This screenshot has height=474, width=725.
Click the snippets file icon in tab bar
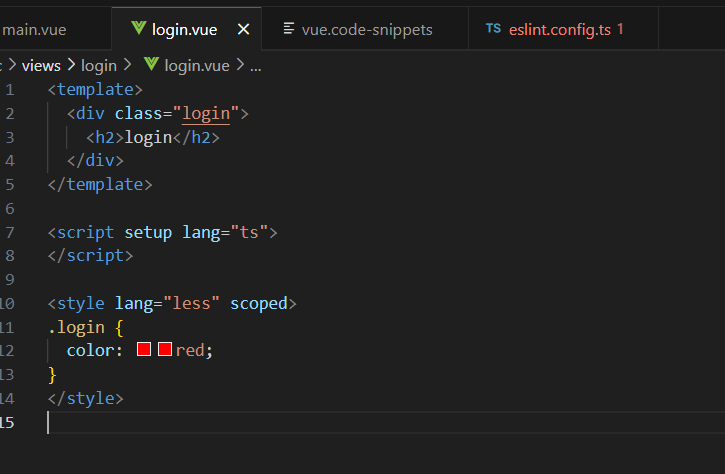[289, 30]
